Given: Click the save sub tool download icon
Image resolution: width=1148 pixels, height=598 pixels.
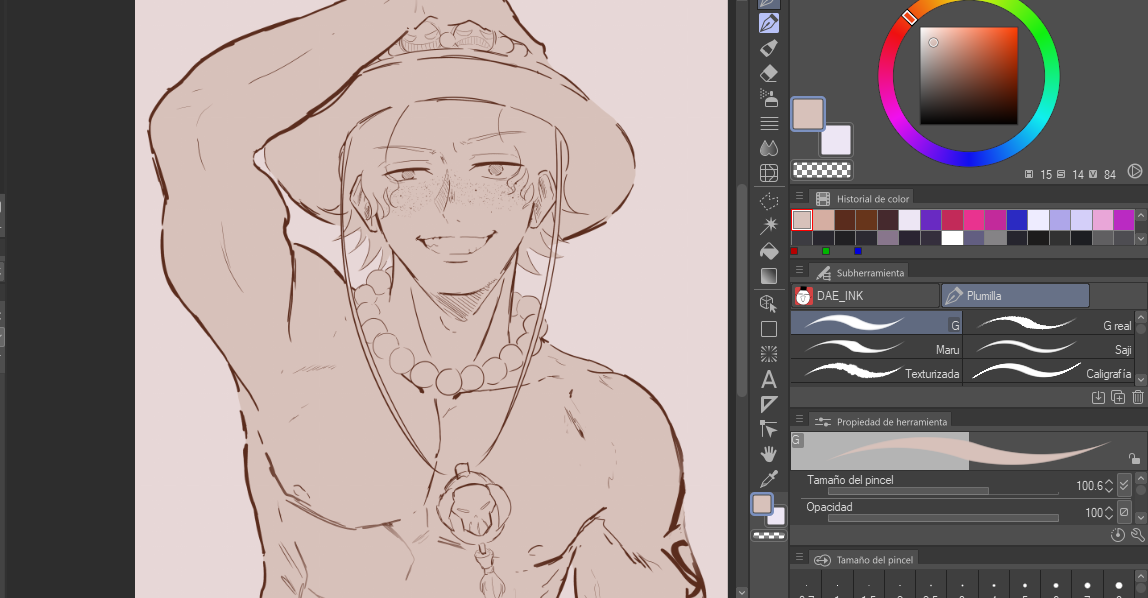Looking at the screenshot, I should pos(1097,397).
